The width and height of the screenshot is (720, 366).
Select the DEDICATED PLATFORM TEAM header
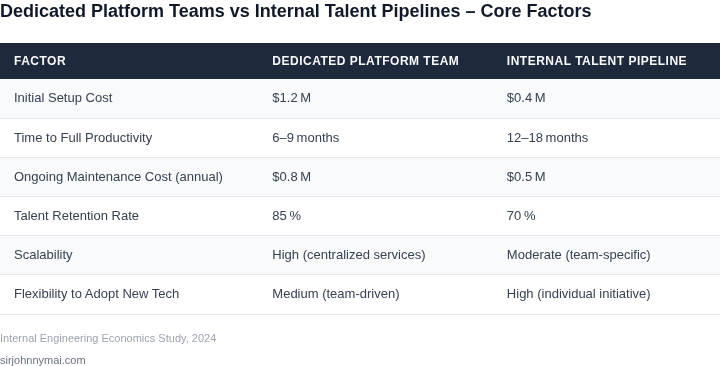[x=366, y=61]
